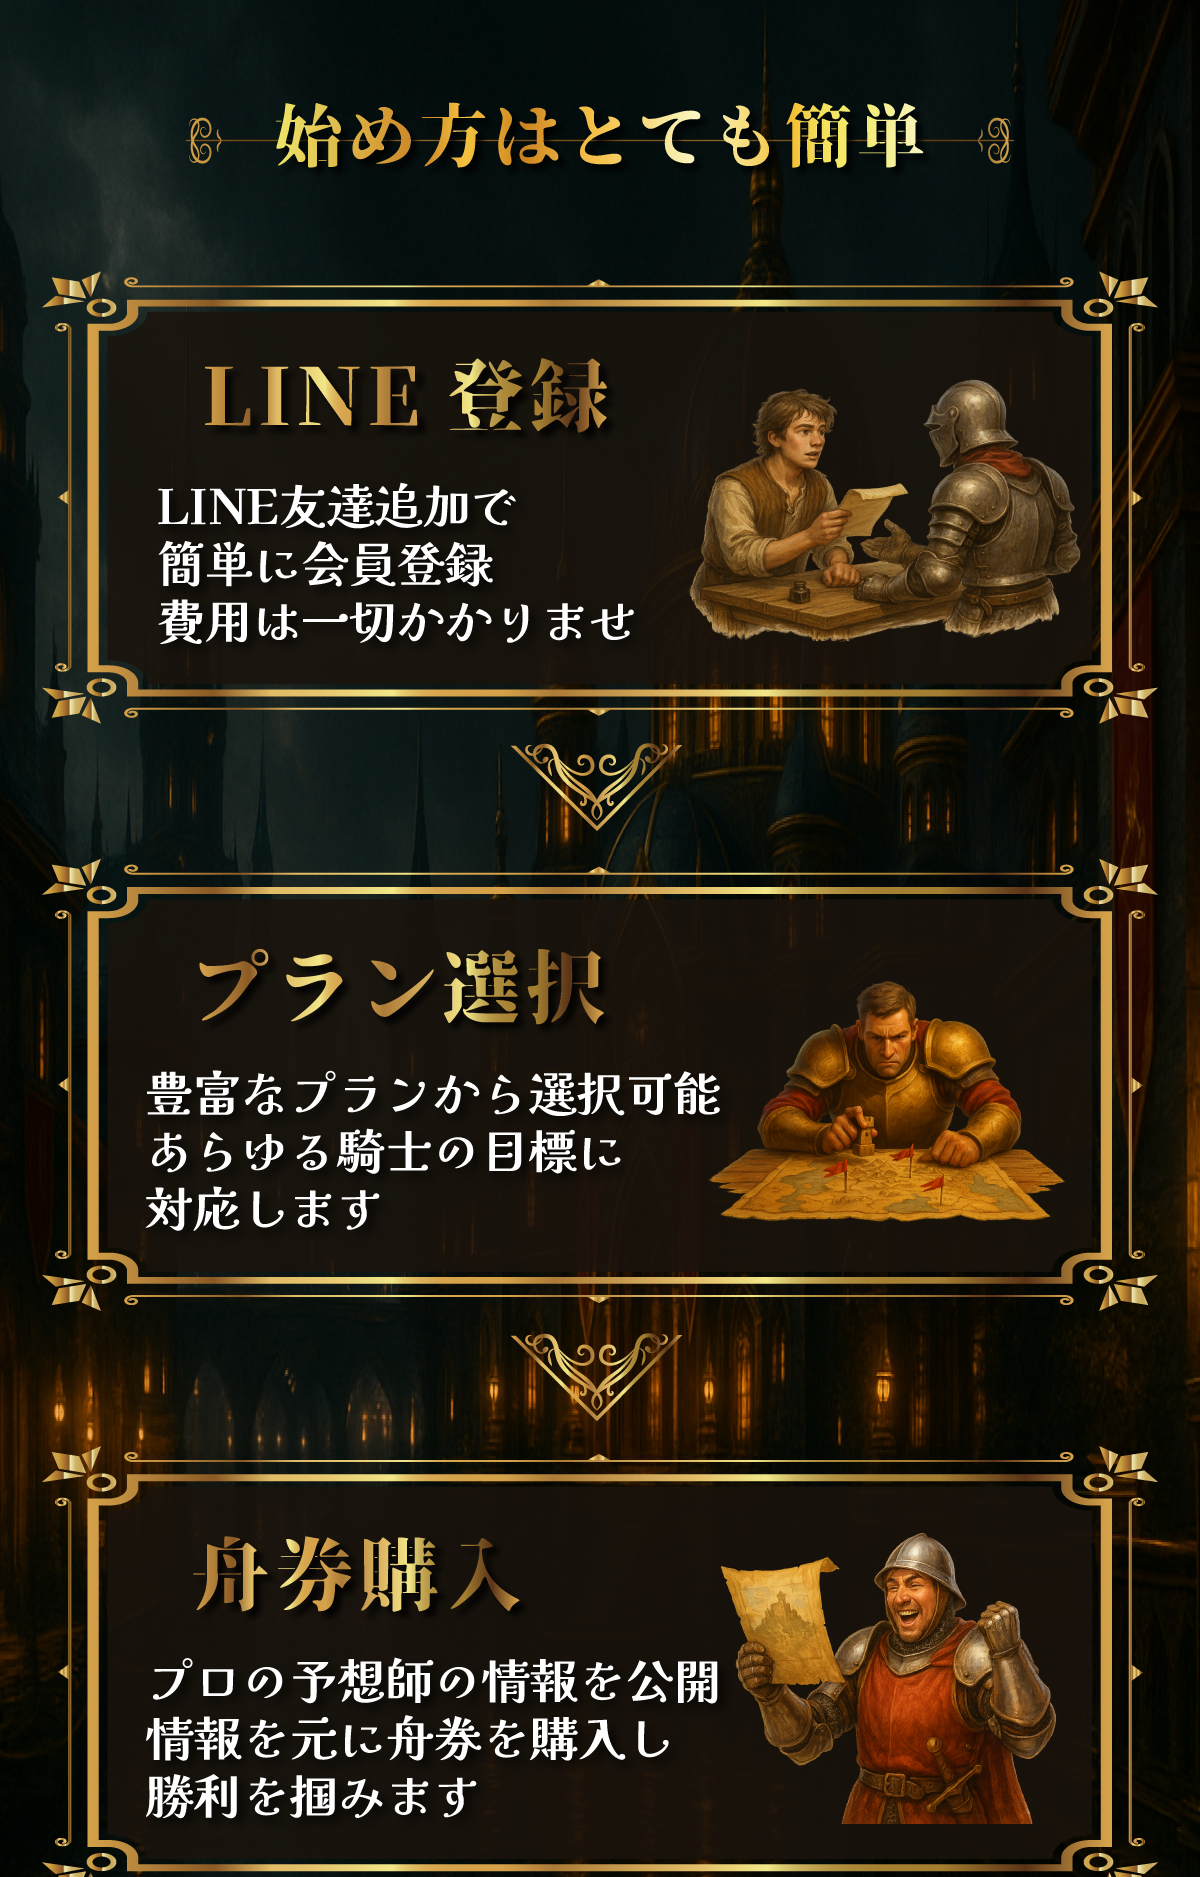Click the '舟券購入' title
1200x1877 pixels.
[357, 1574]
